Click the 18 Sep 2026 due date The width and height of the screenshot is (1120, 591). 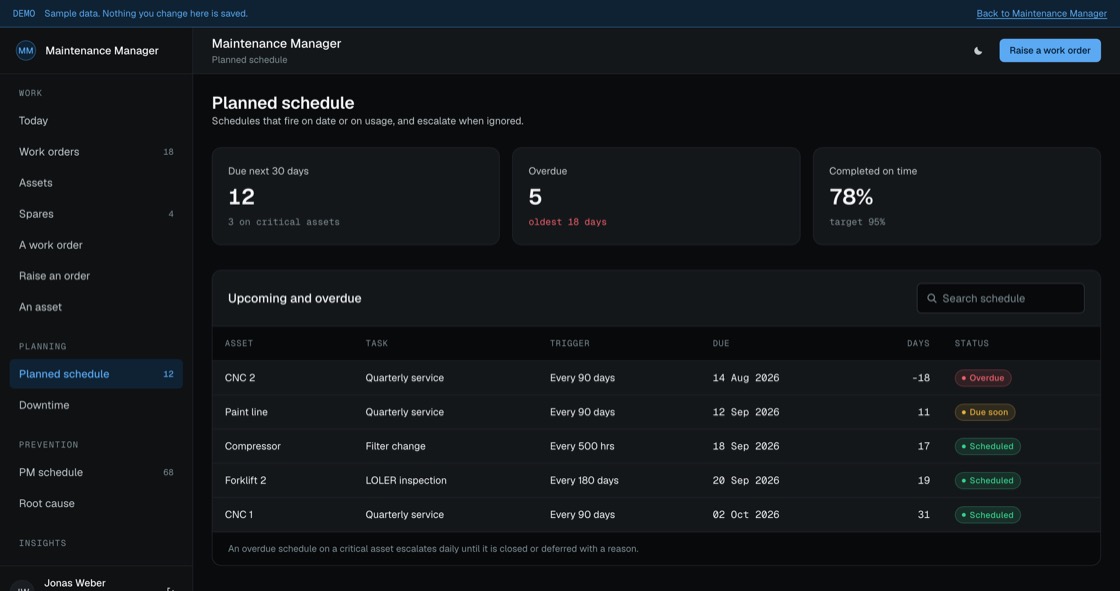pyautogui.click(x=746, y=447)
